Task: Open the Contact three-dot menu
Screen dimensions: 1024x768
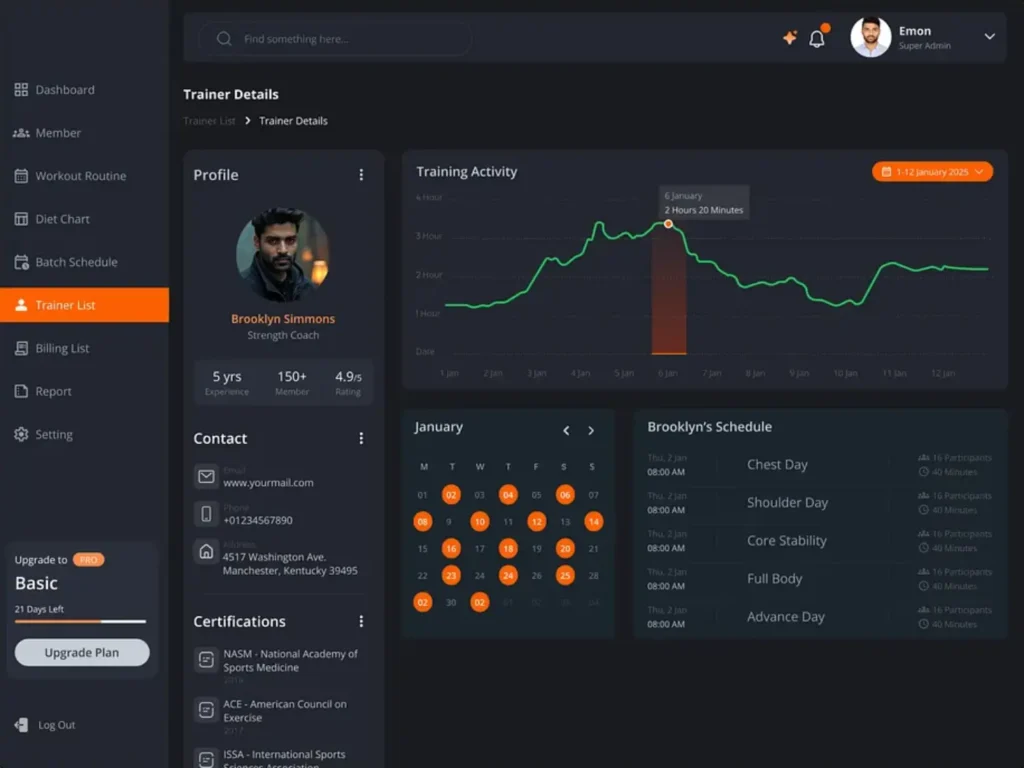Action: pyautogui.click(x=361, y=438)
